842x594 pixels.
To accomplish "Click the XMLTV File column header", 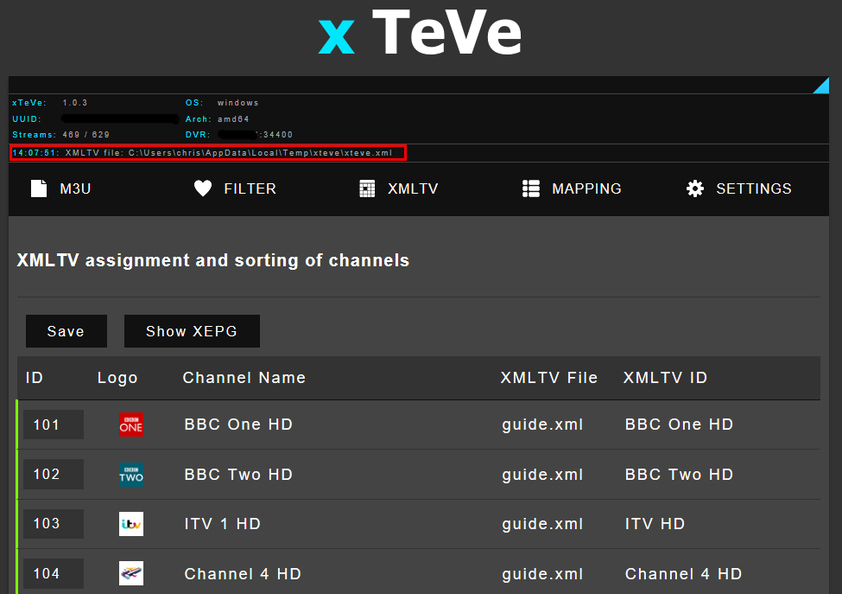I will (549, 378).
